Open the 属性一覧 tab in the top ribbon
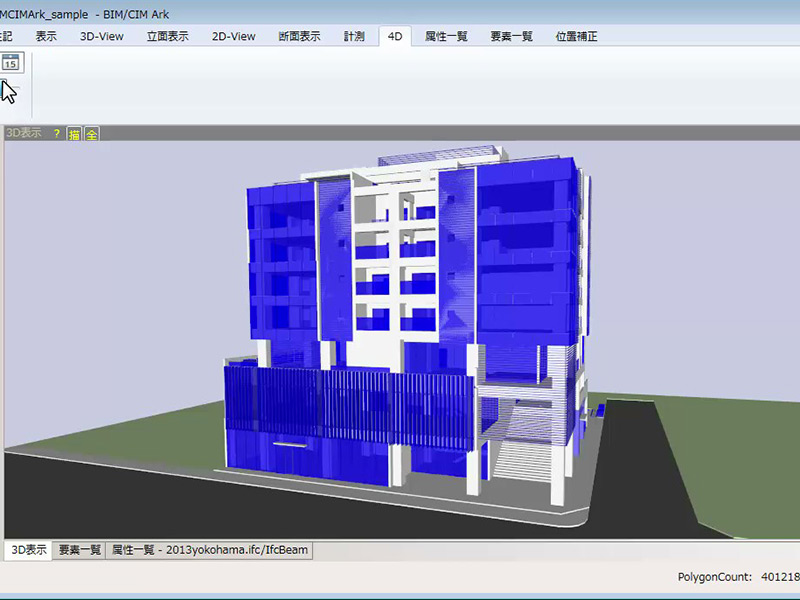Viewport: 800px width, 600px height. tap(446, 36)
